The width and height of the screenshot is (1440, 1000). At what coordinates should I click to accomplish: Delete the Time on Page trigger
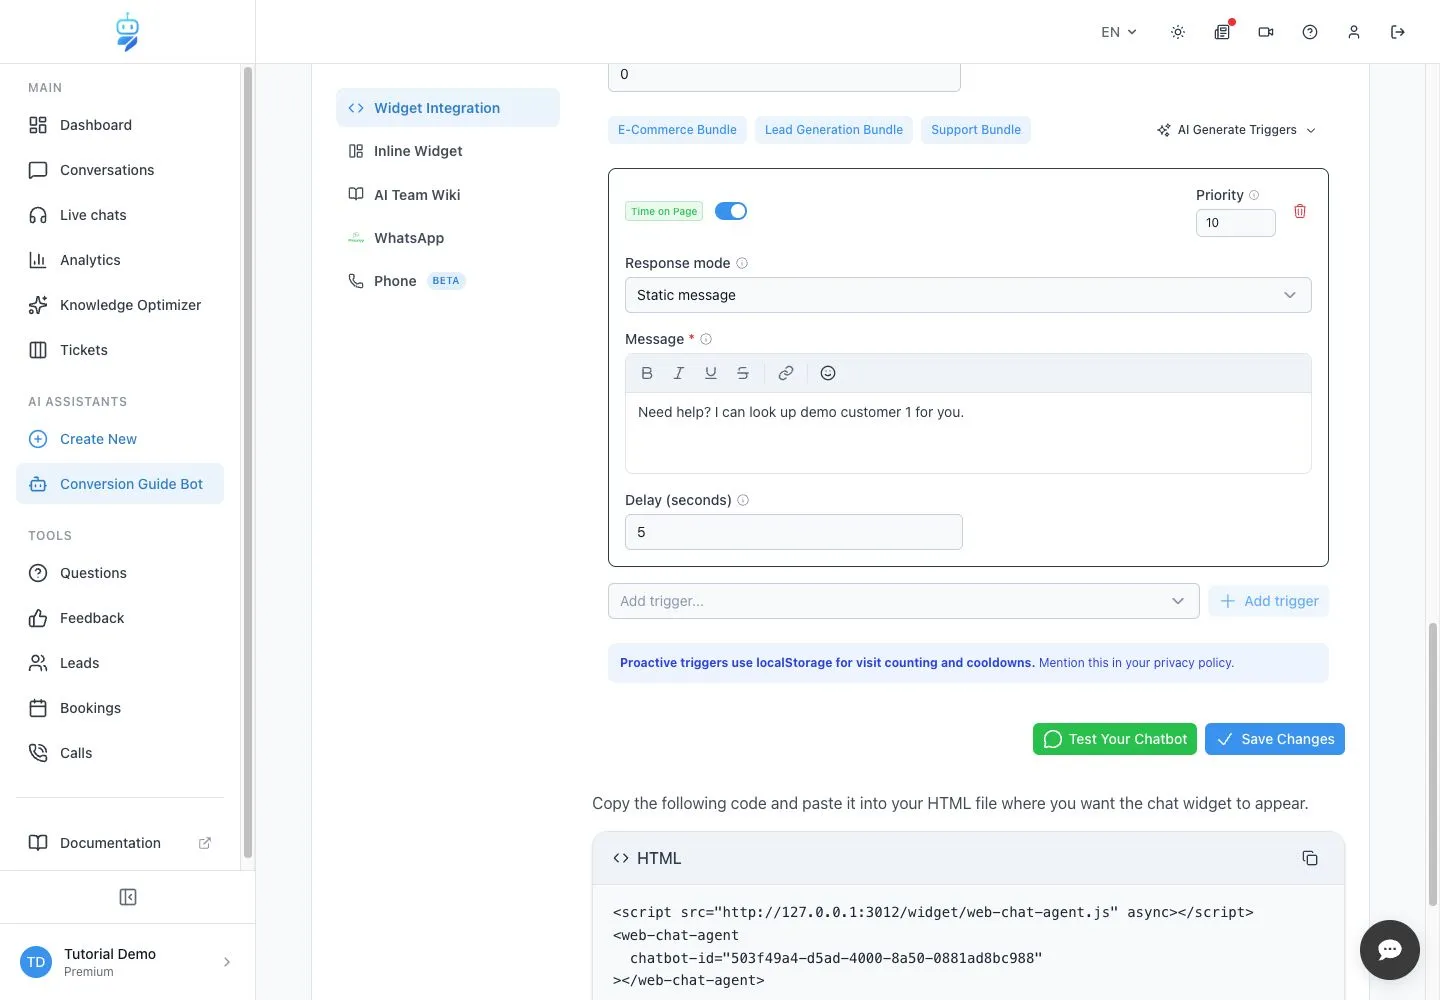pos(1300,211)
